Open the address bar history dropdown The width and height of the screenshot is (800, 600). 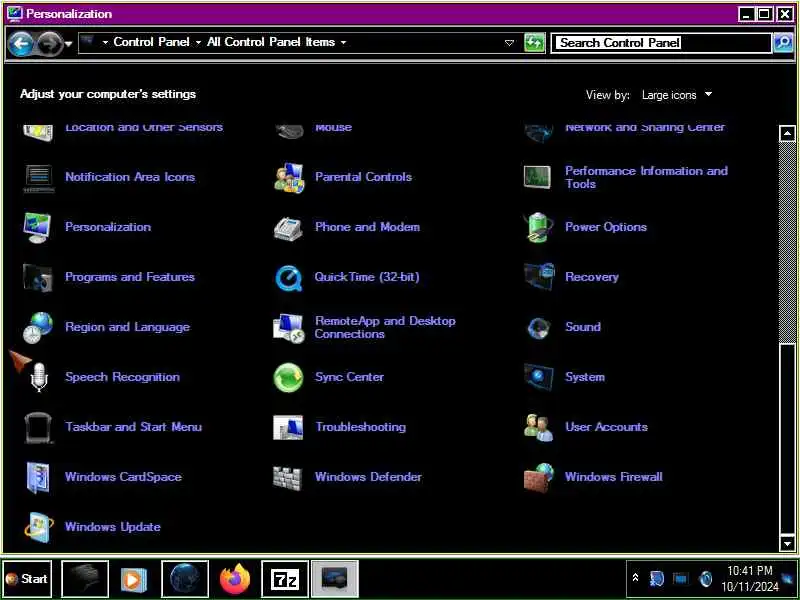[x=509, y=43]
